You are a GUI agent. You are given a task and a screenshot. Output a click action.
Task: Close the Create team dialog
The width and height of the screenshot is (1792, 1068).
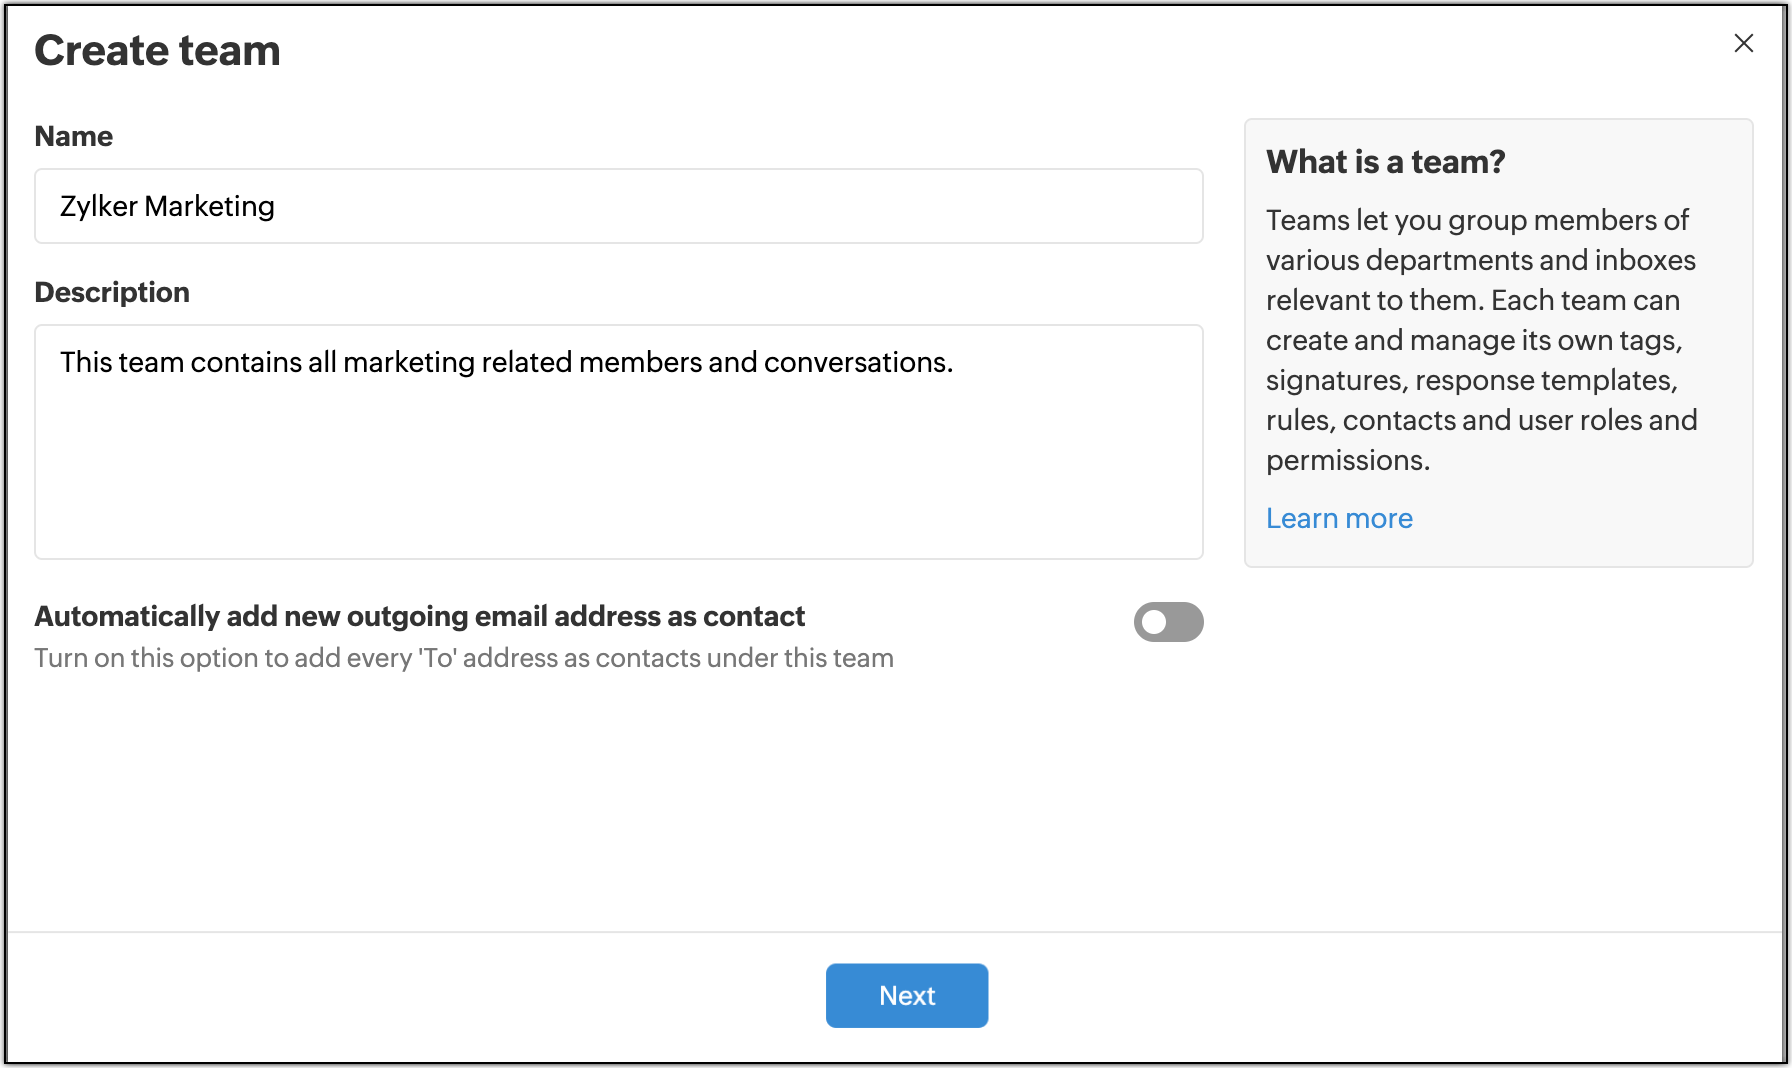click(x=1743, y=43)
